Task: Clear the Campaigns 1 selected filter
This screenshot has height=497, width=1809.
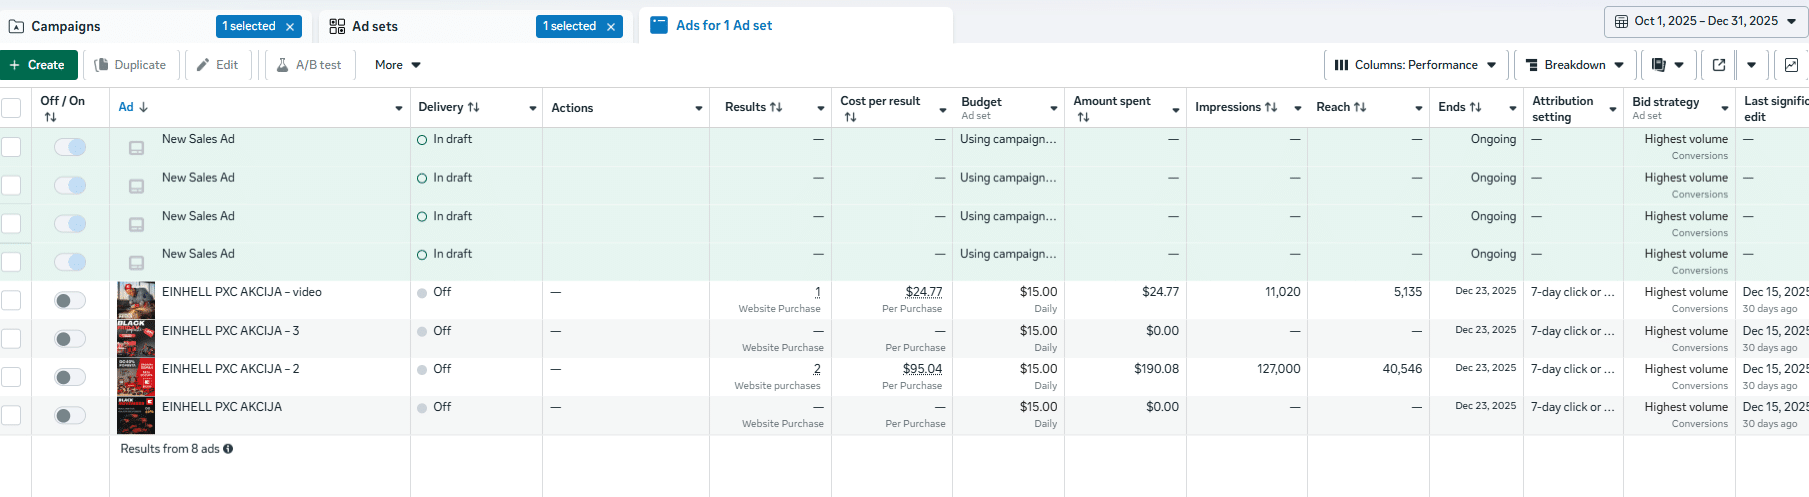Action: 290,27
